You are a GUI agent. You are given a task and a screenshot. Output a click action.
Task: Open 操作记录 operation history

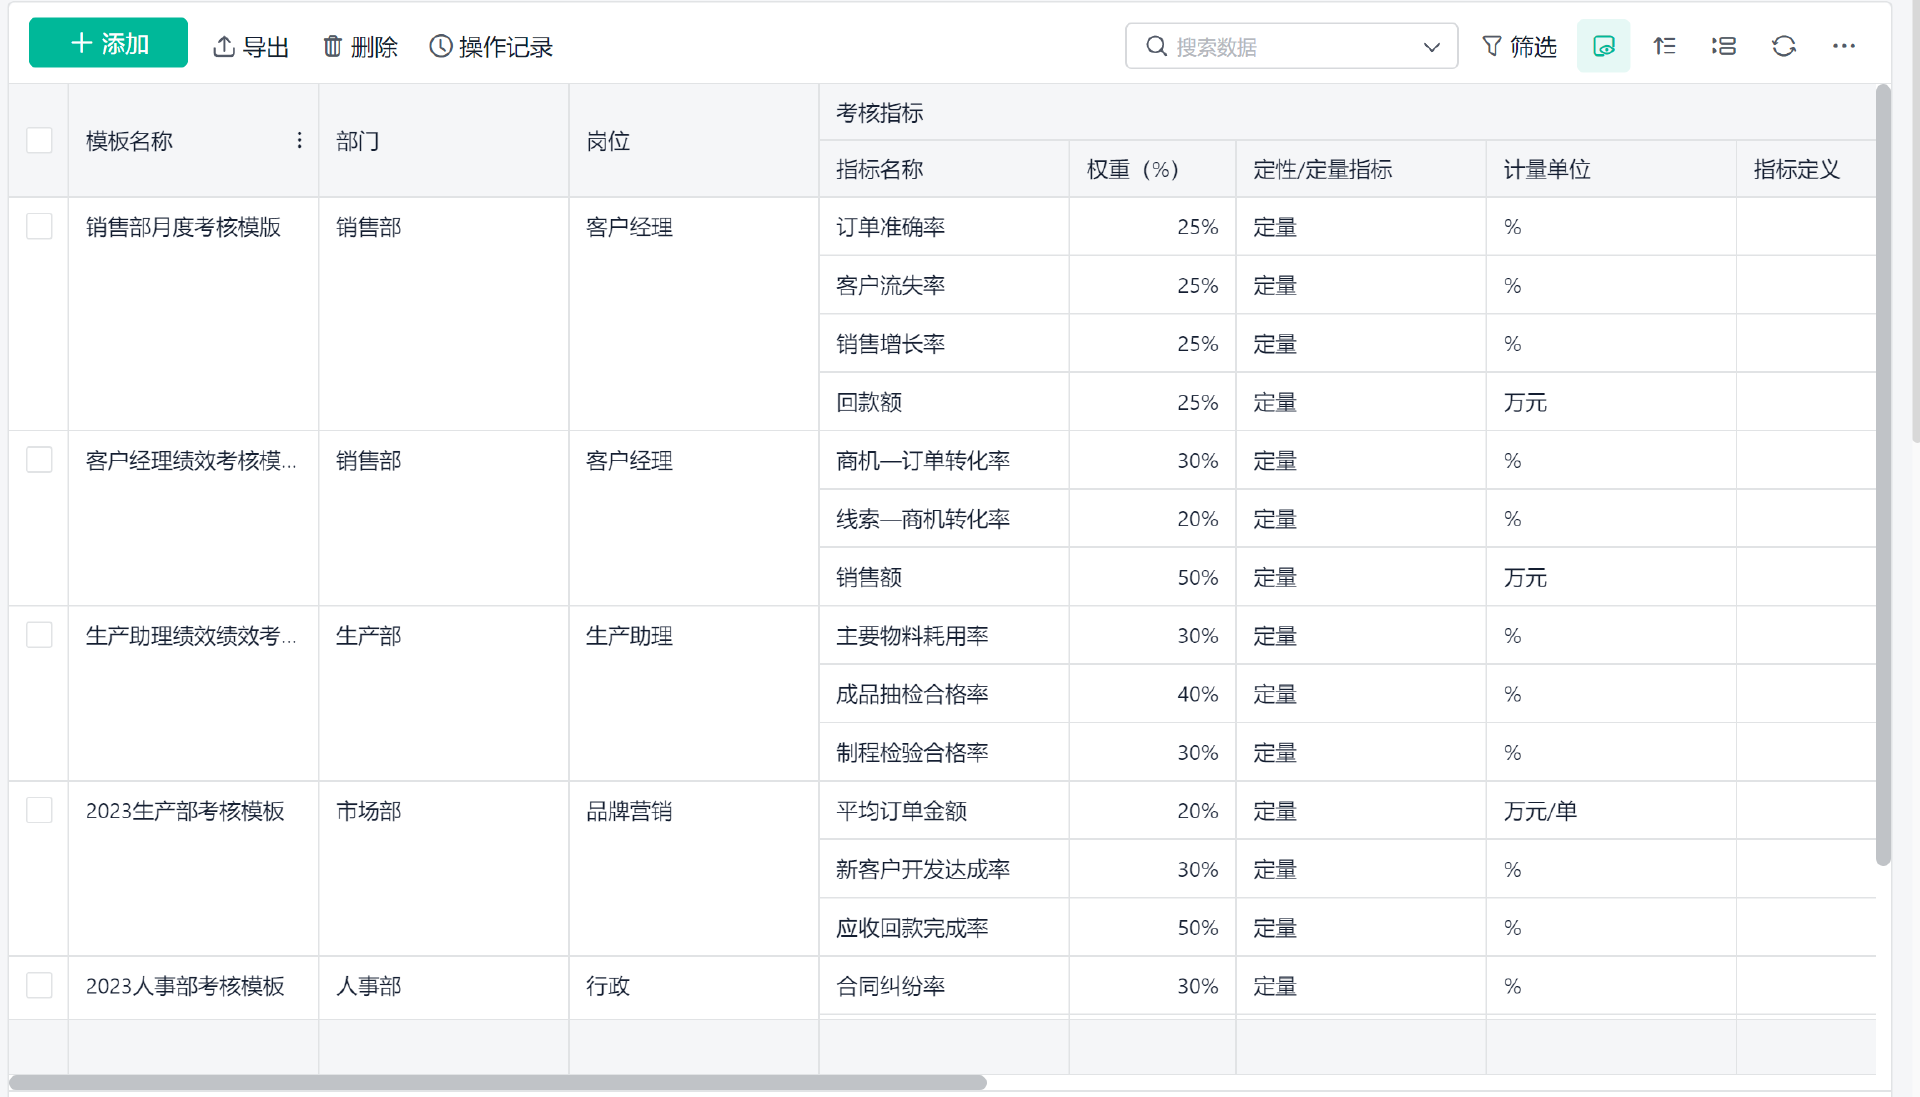pyautogui.click(x=491, y=47)
